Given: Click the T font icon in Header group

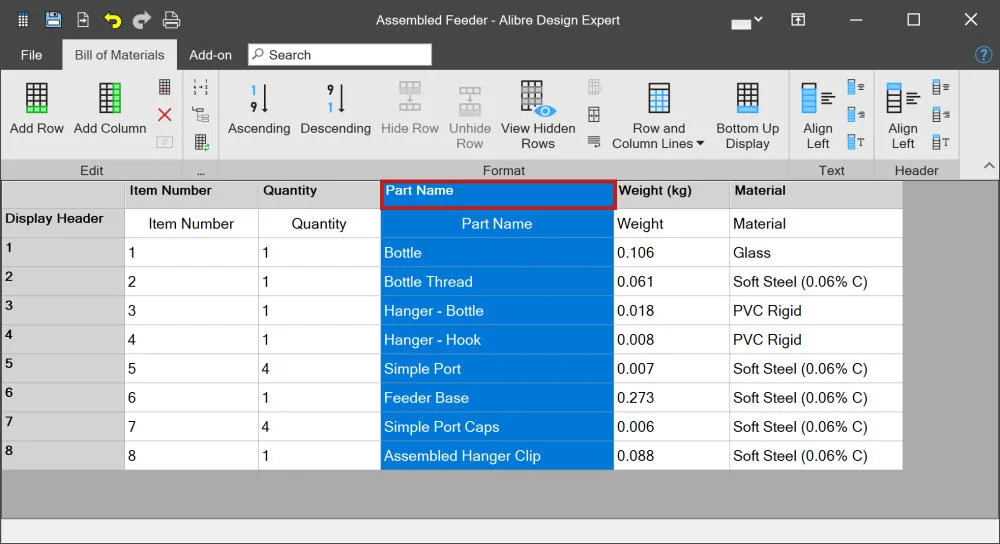Looking at the screenshot, I should click(x=941, y=142).
